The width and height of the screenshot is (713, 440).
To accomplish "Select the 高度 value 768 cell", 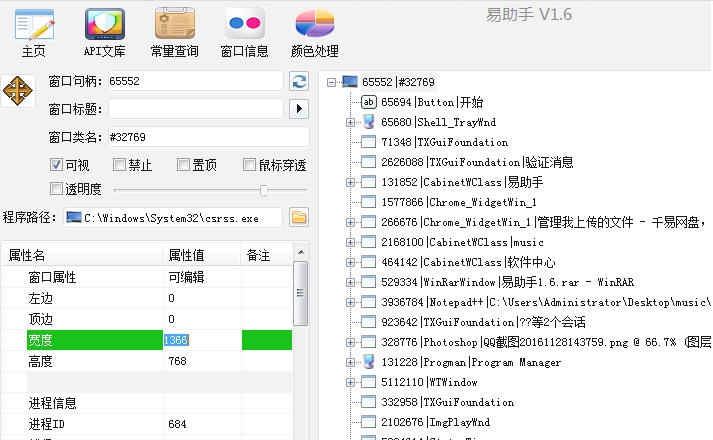I will pos(202,361).
